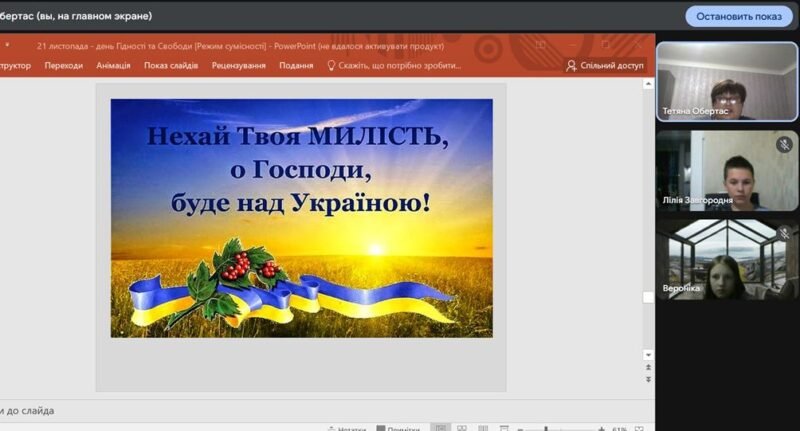Open the Подання ribbon tab

[x=296, y=66]
